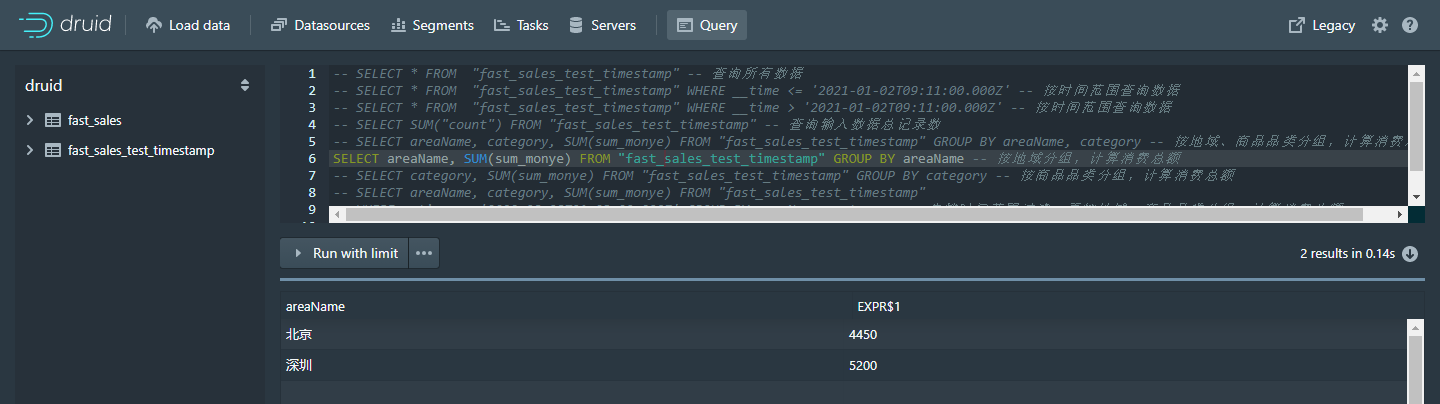
Task: Click the editor scrollbar down arrow
Action: click(x=1415, y=197)
